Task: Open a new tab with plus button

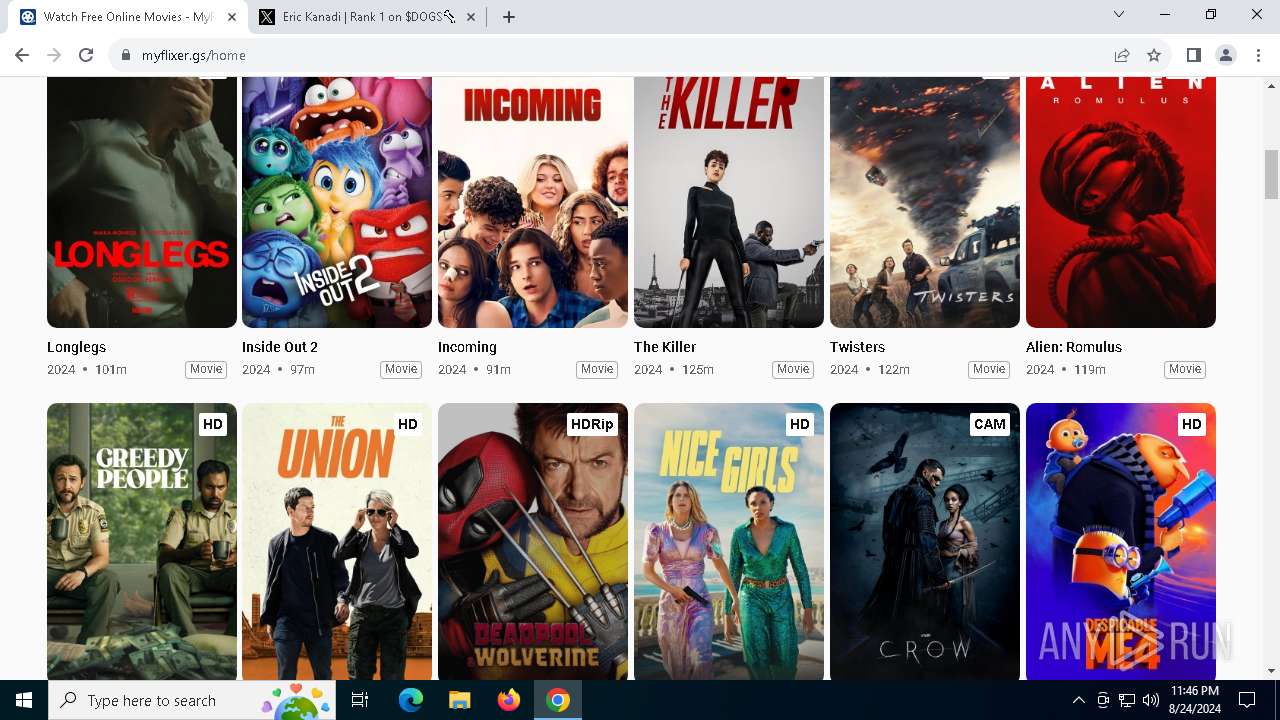Action: 509,17
